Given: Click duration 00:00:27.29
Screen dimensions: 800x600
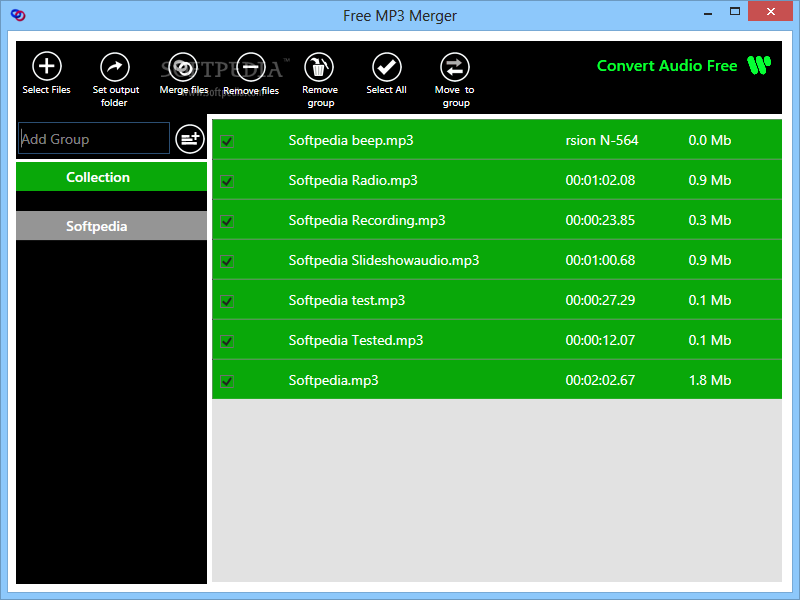Looking at the screenshot, I should point(600,300).
